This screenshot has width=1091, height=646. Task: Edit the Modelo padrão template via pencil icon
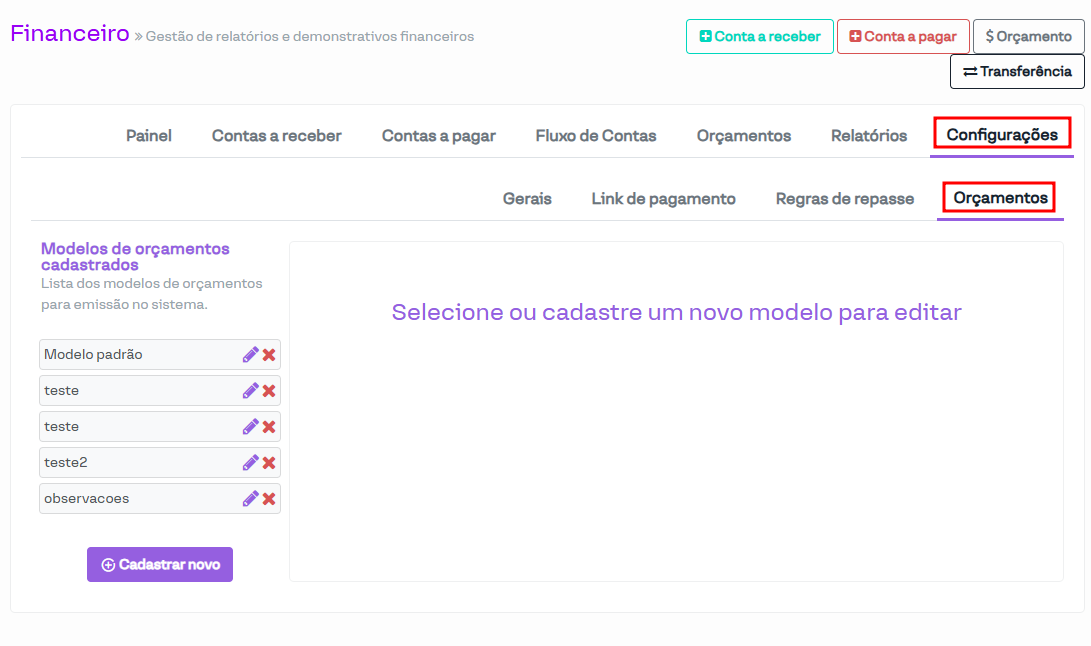click(x=250, y=355)
